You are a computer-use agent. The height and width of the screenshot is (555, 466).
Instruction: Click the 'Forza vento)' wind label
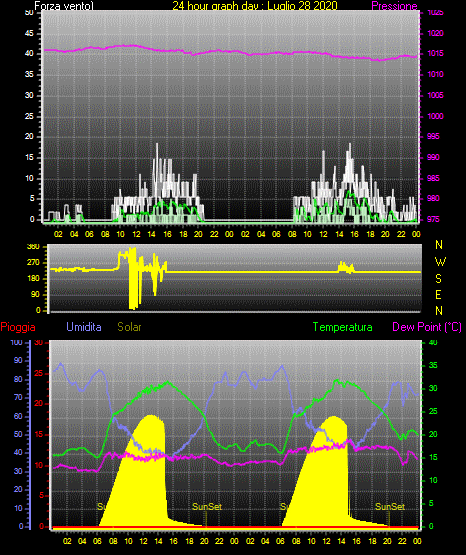pos(64,6)
